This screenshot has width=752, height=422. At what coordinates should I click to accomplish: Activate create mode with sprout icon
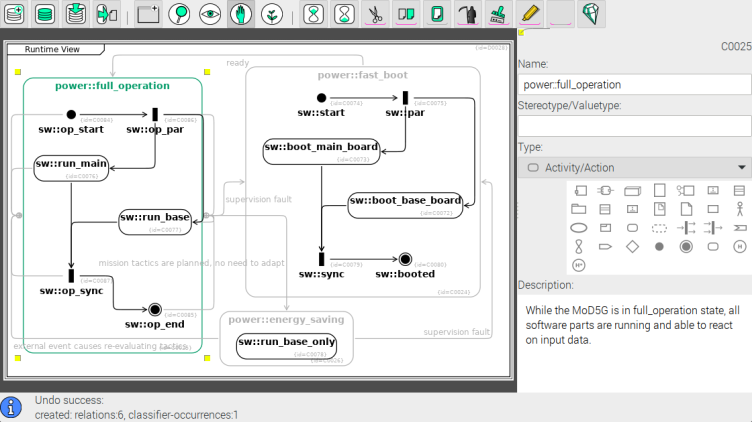click(271, 14)
